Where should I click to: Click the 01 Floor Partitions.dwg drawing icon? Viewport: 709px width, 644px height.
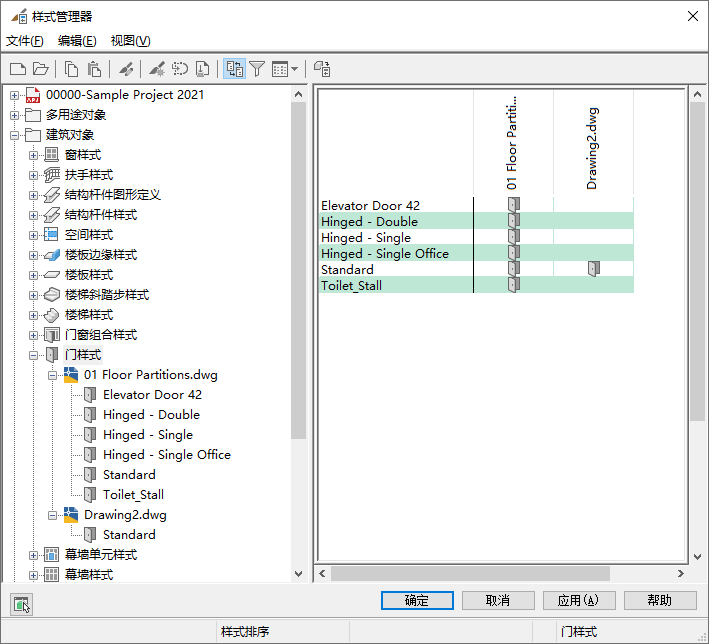tap(71, 375)
